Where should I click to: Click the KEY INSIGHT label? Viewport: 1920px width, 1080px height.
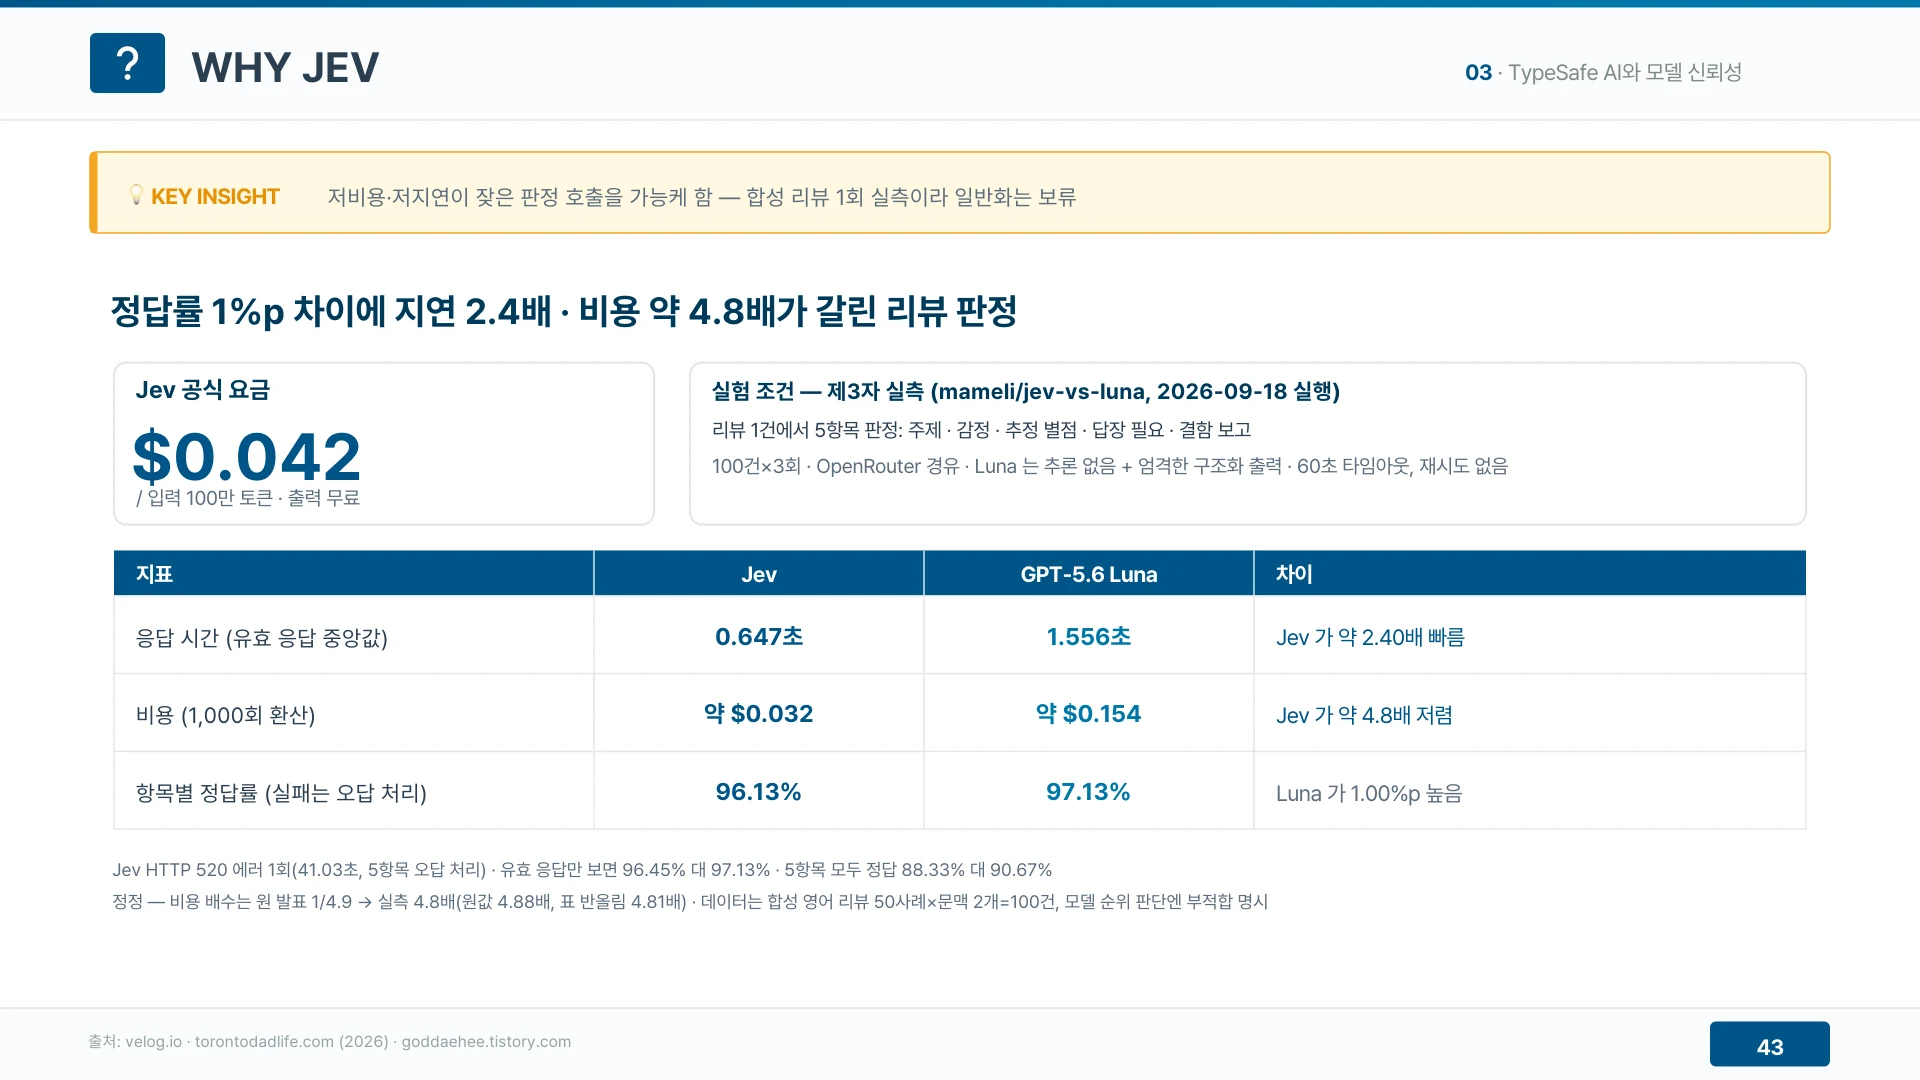[215, 196]
